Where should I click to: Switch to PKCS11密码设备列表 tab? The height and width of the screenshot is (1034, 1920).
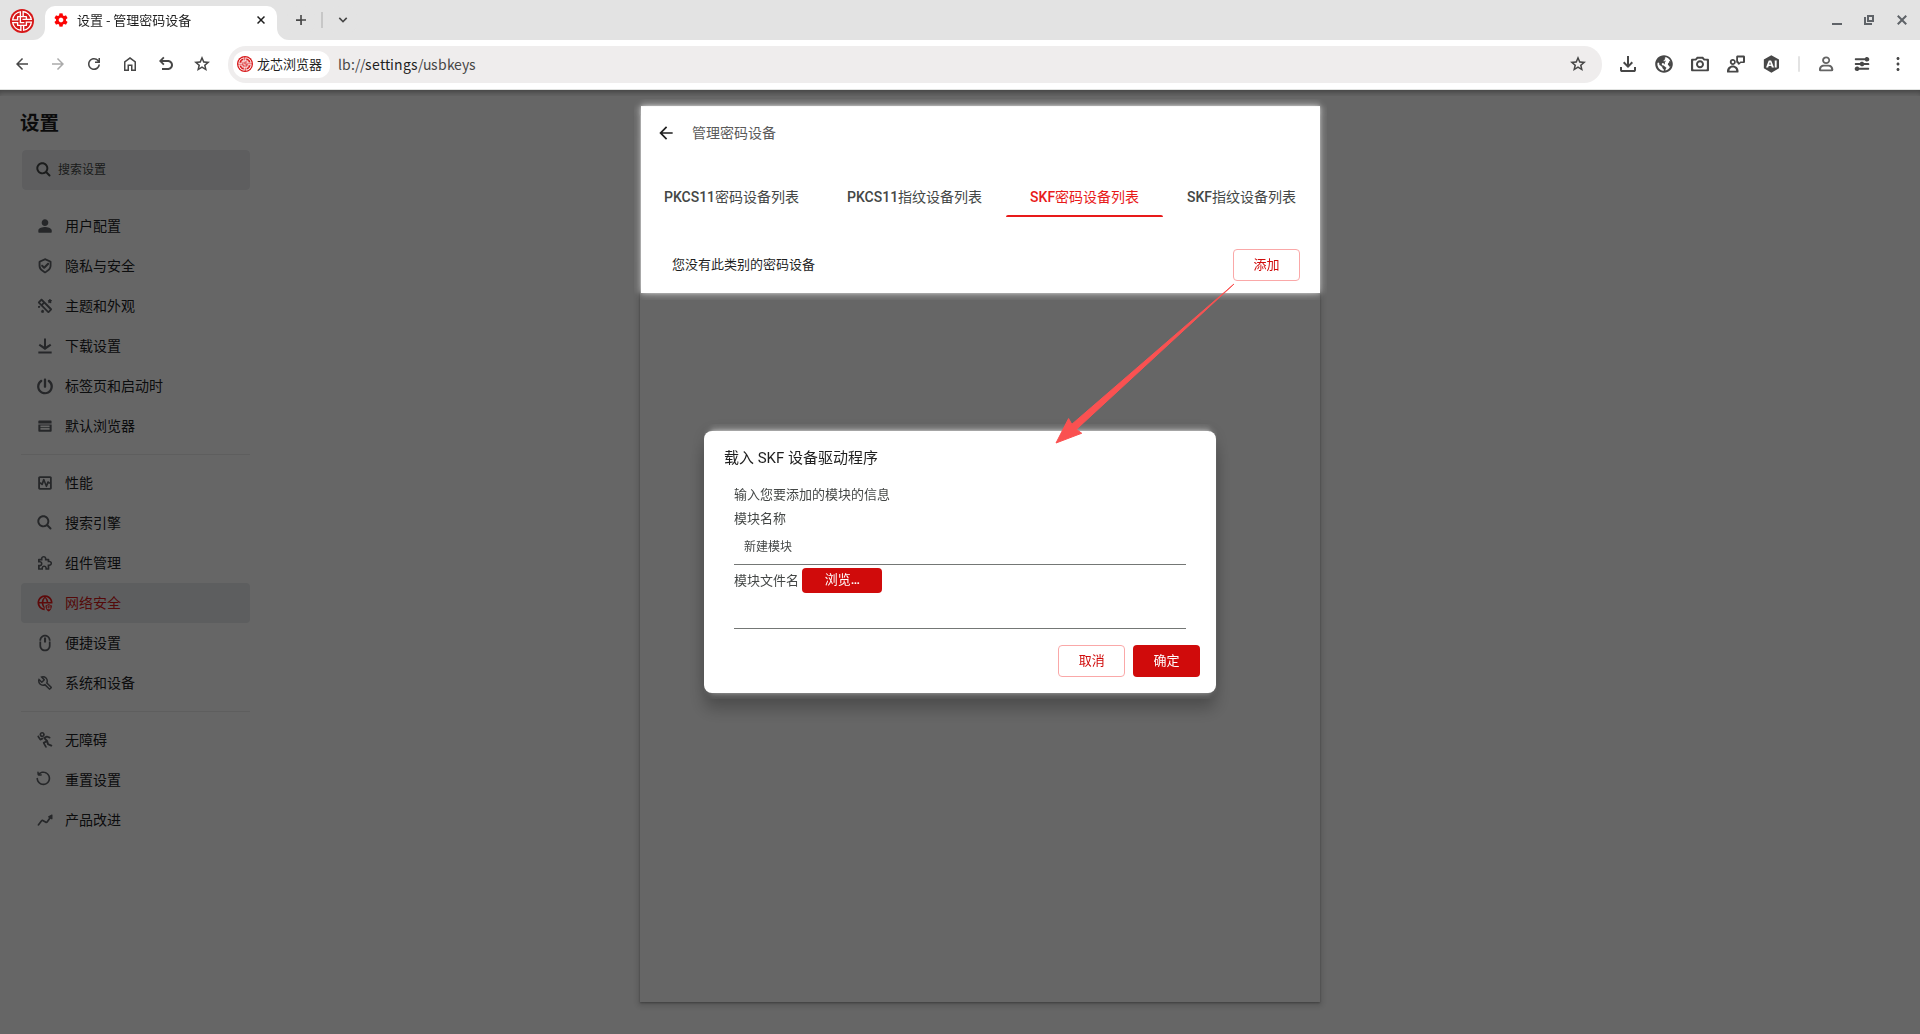[x=731, y=197]
